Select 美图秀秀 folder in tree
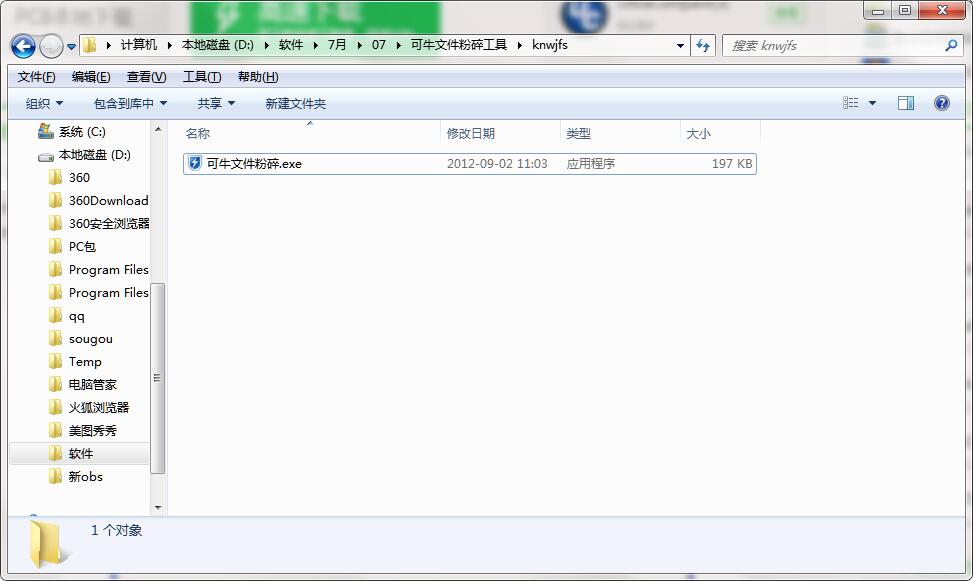973x581 pixels. pyautogui.click(x=92, y=431)
